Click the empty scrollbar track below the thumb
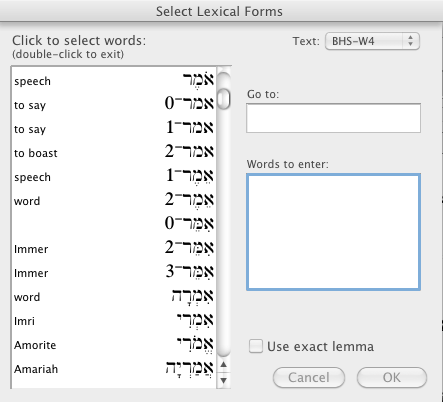 click(x=224, y=233)
